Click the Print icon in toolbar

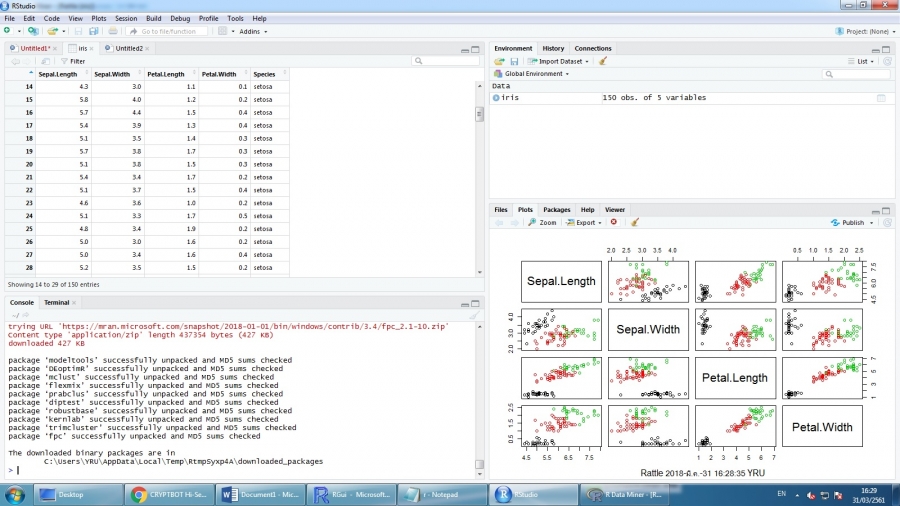click(112, 31)
